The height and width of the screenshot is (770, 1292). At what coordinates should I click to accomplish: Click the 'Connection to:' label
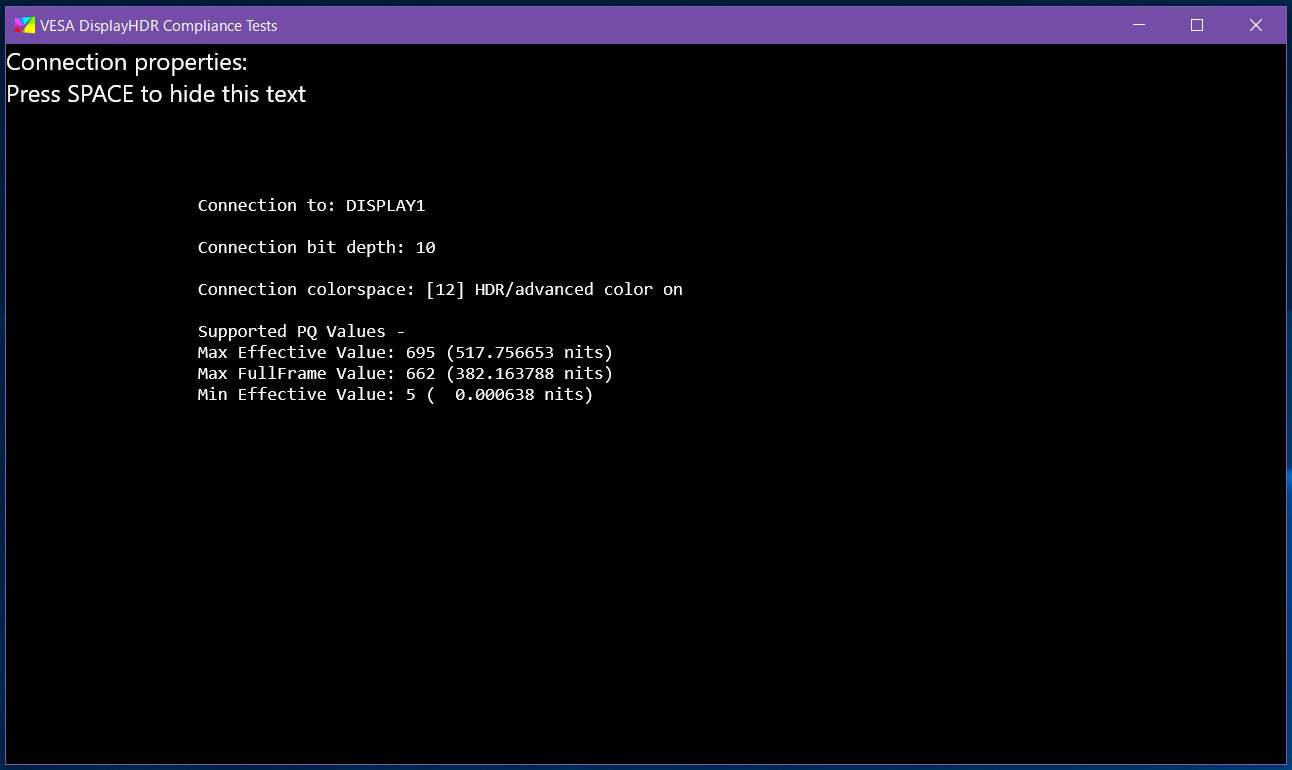[267, 205]
